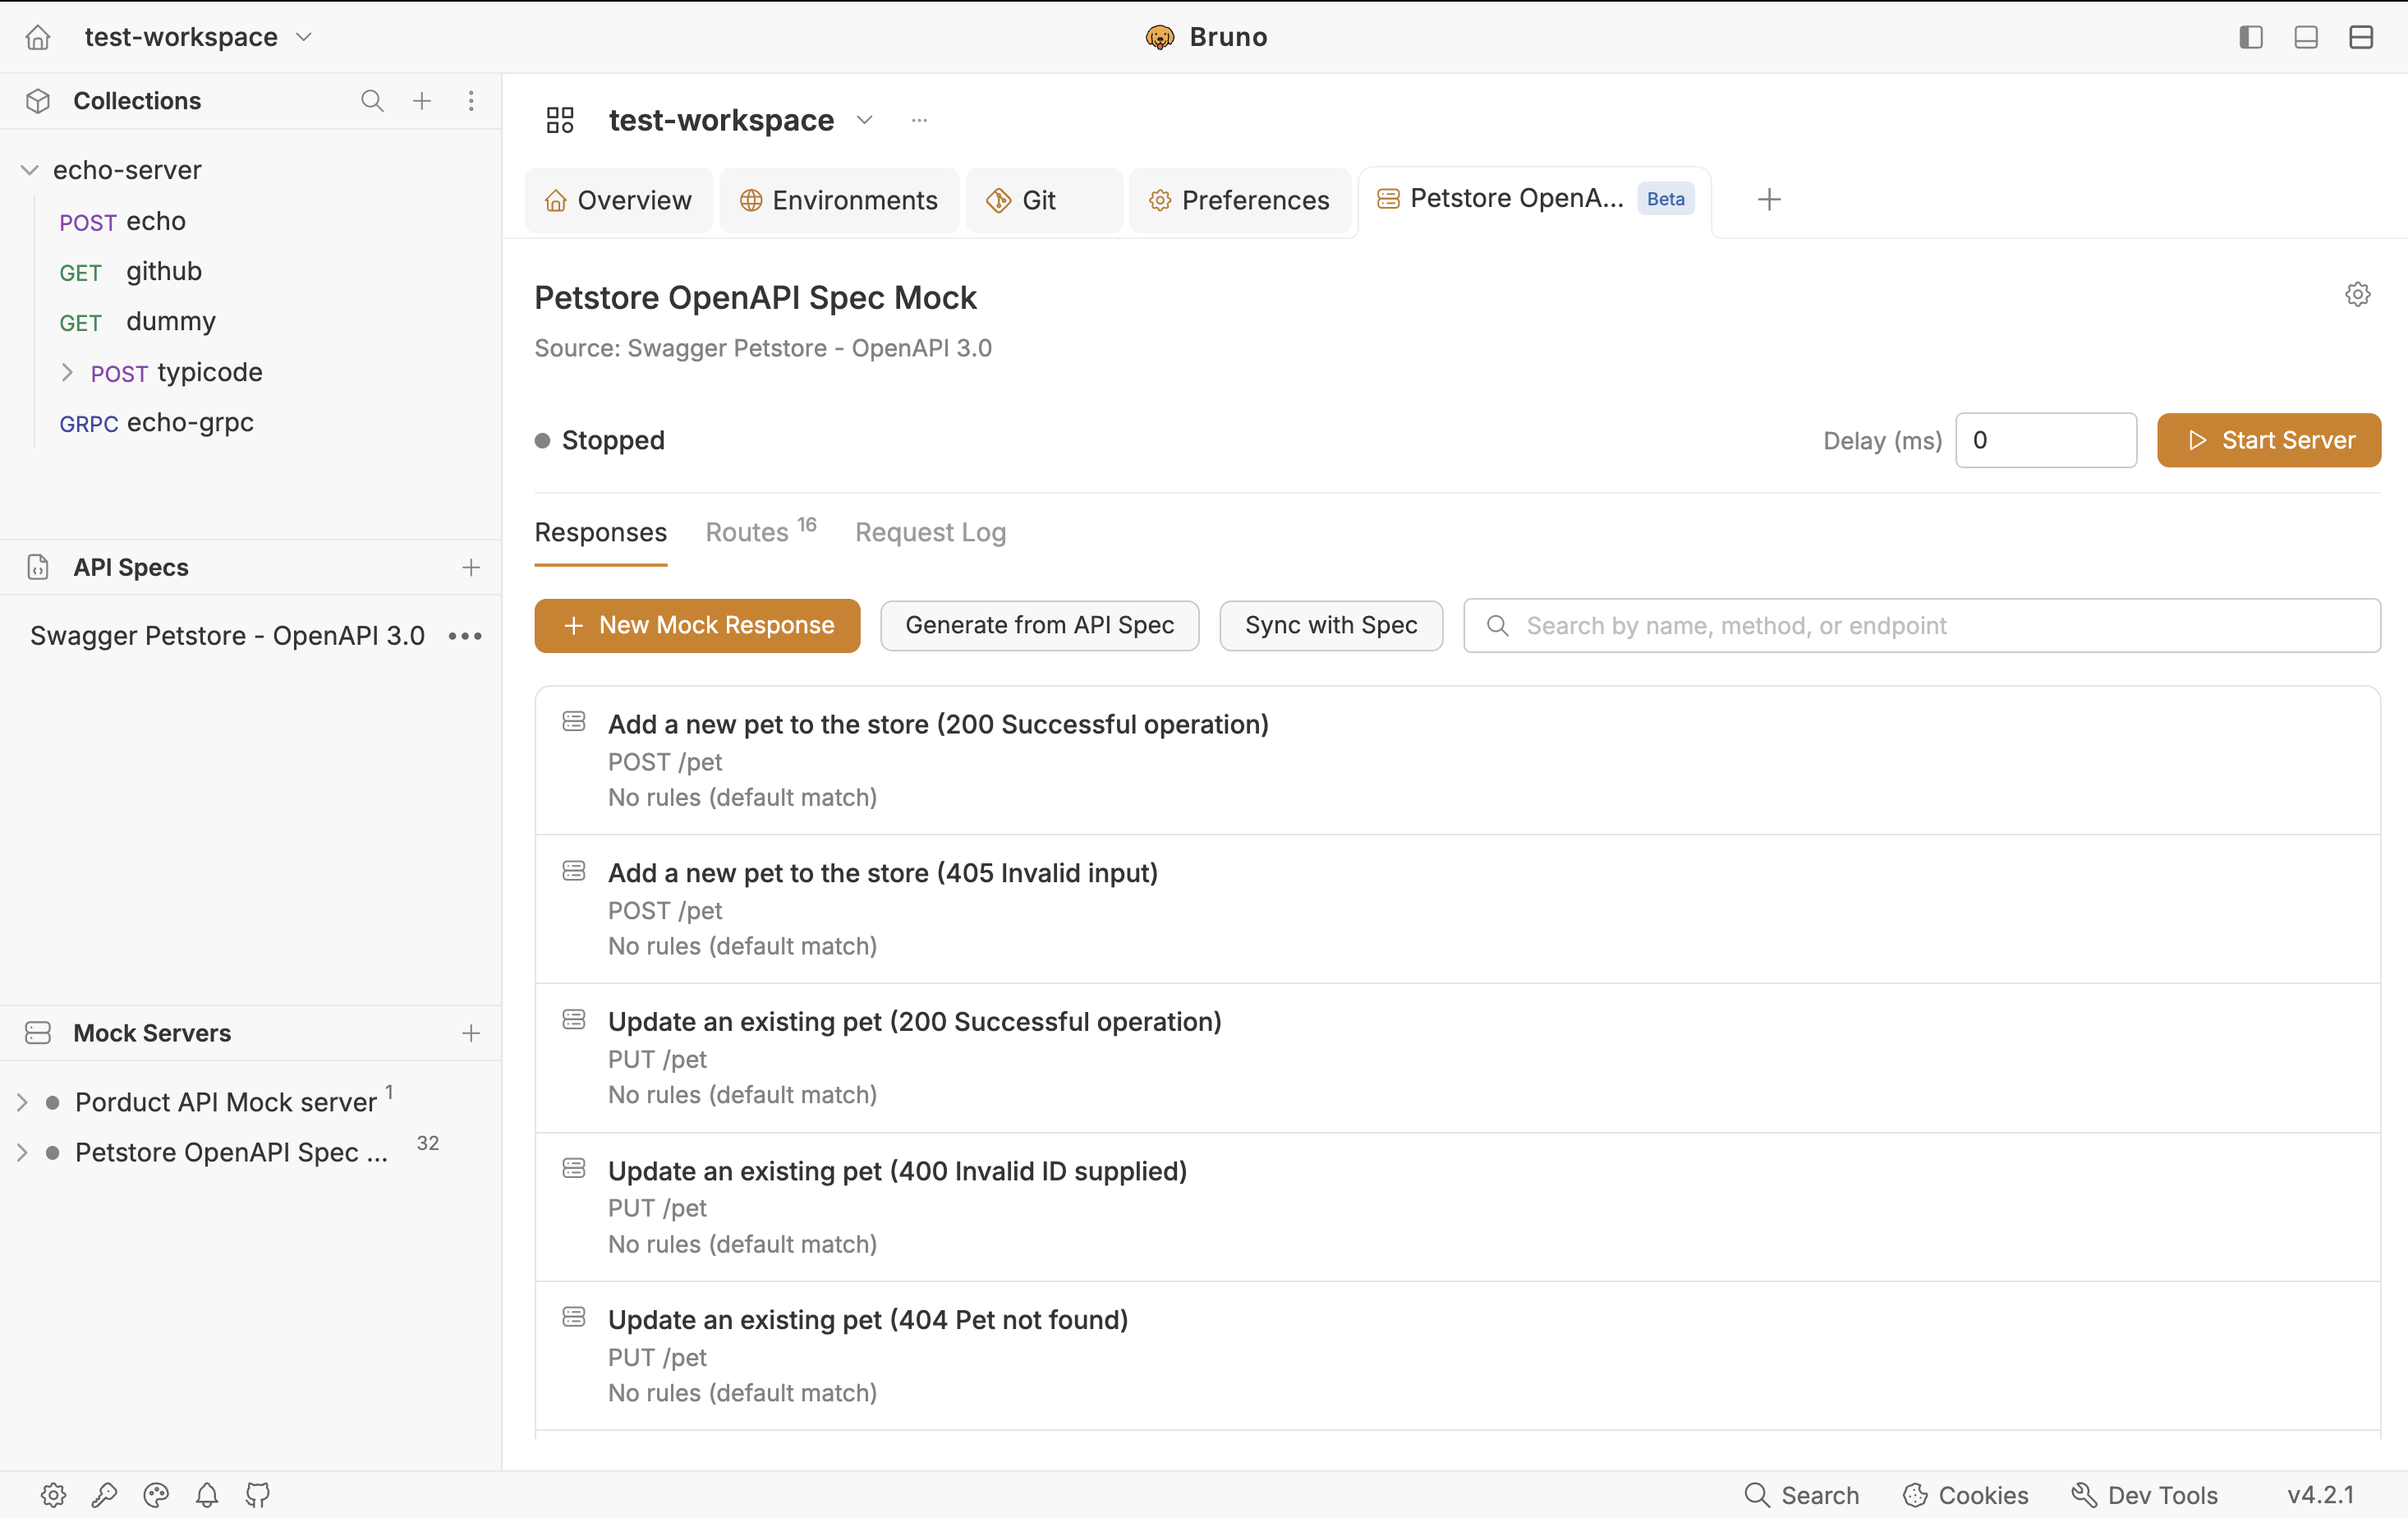Toggle the bottom panel layout icon
Screen dimensions: 2408x1518
2306,37
